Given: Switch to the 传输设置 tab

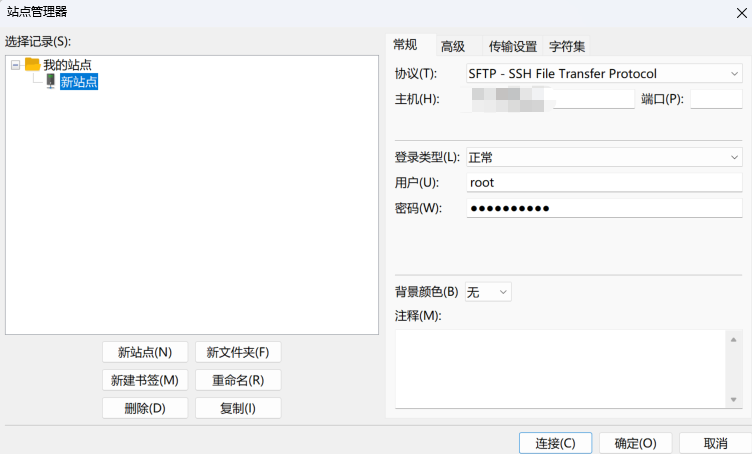Looking at the screenshot, I should point(512,46).
